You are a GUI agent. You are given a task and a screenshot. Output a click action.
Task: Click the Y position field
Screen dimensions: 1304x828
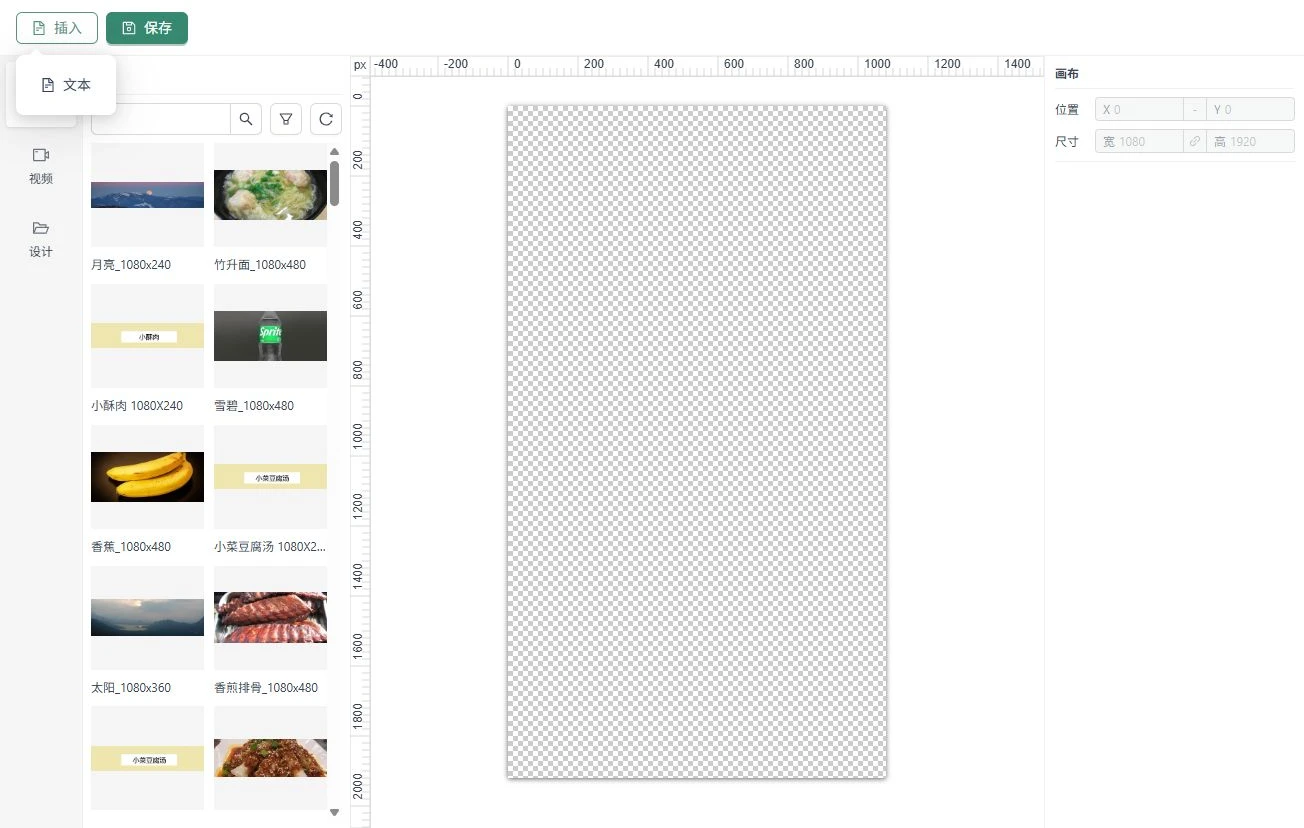click(1250, 109)
